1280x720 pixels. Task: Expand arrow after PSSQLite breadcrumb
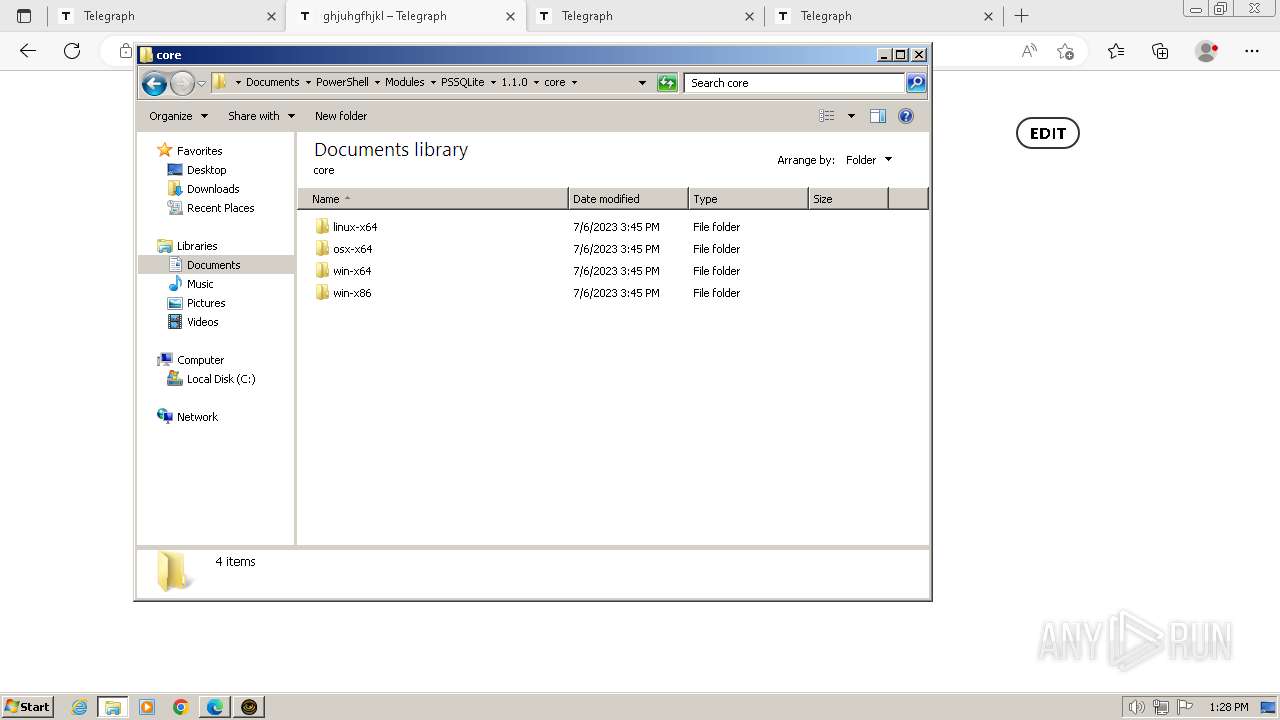click(493, 83)
